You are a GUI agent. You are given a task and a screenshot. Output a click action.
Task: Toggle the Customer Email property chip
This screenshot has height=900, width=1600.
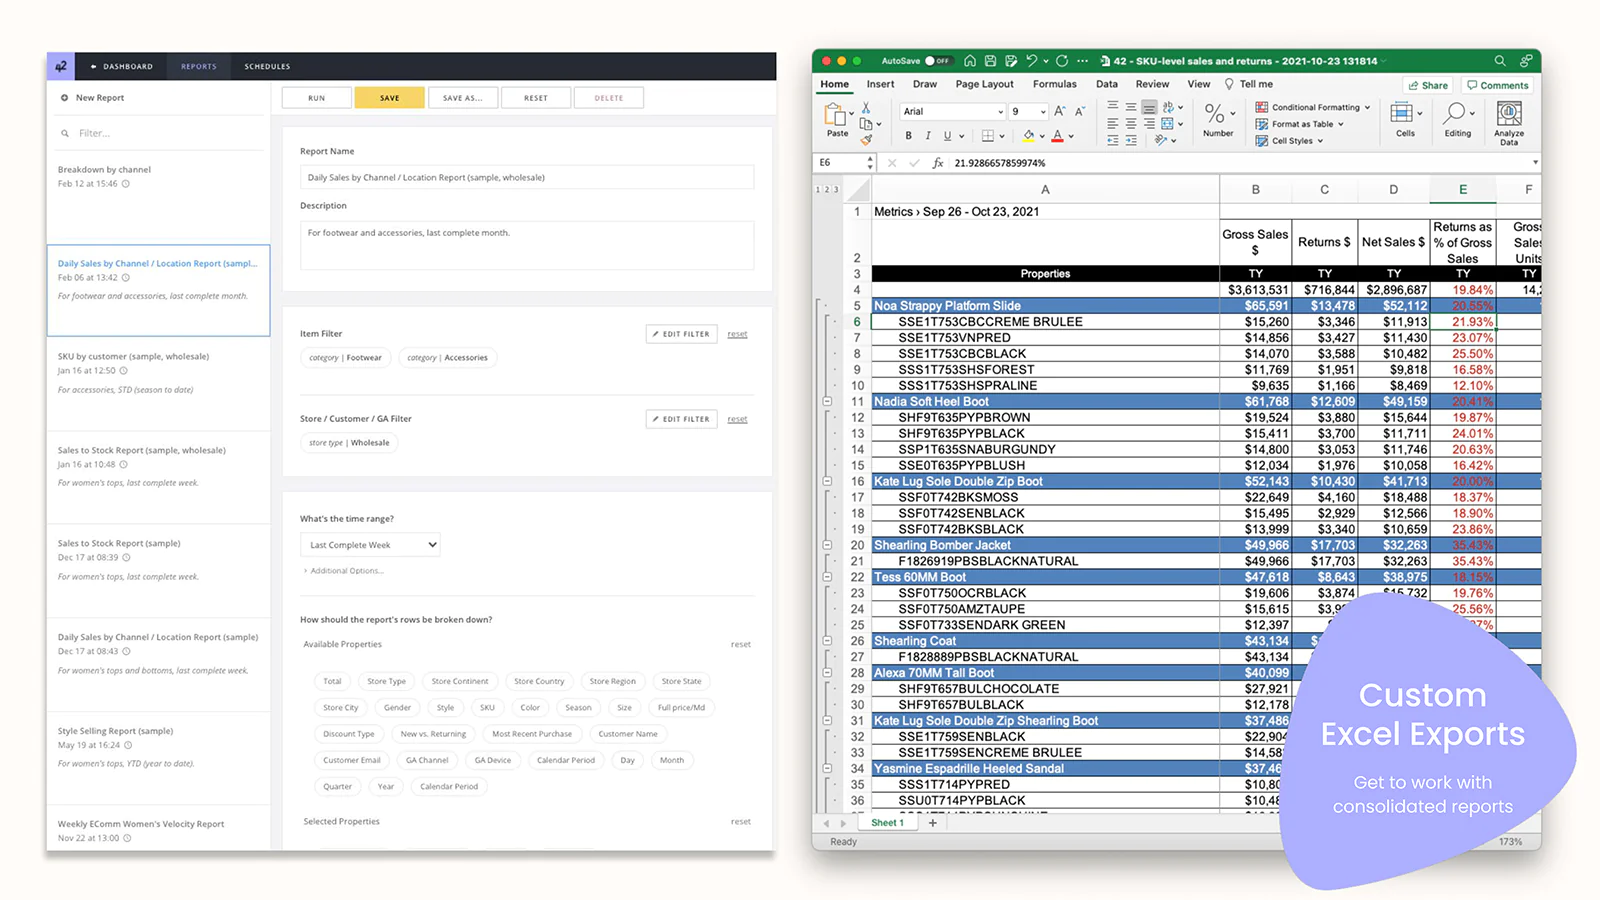pos(351,760)
